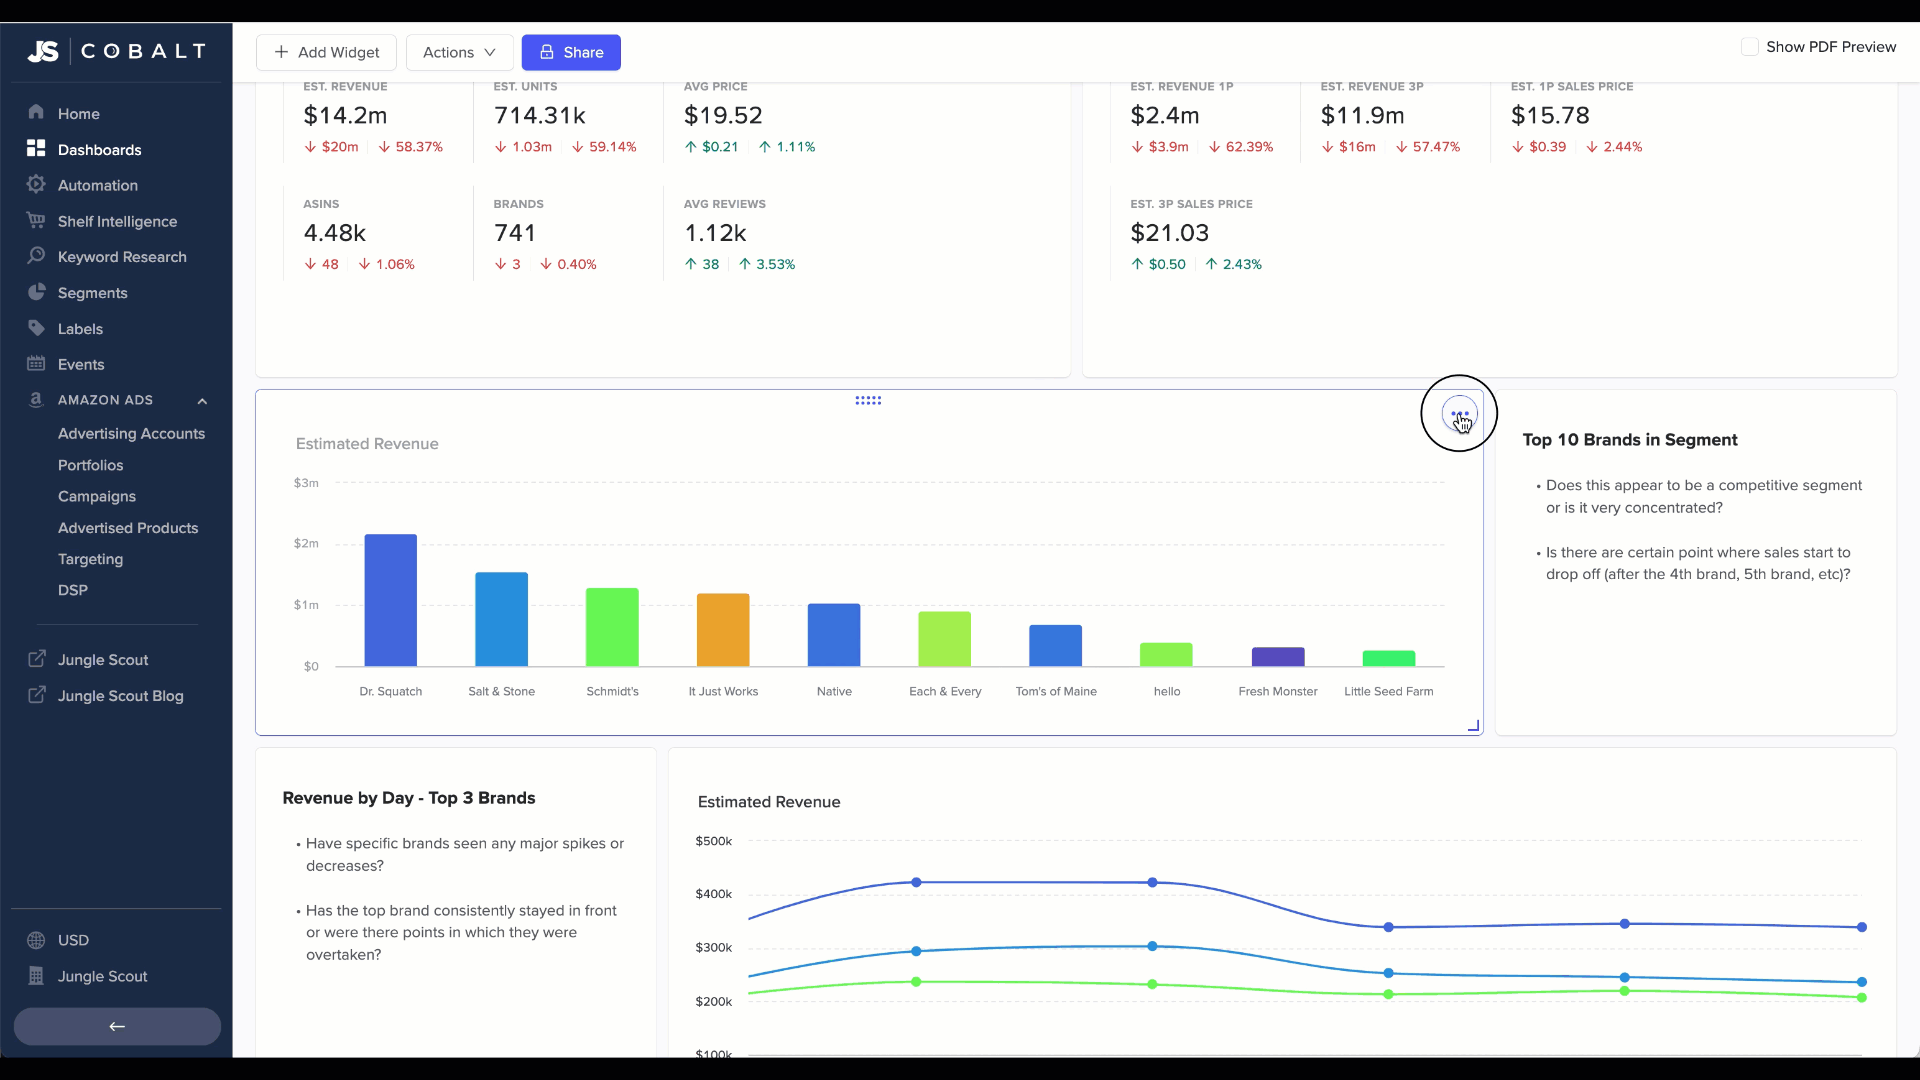The height and width of the screenshot is (1080, 1920).
Task: Click the Share button
Action: (x=571, y=52)
